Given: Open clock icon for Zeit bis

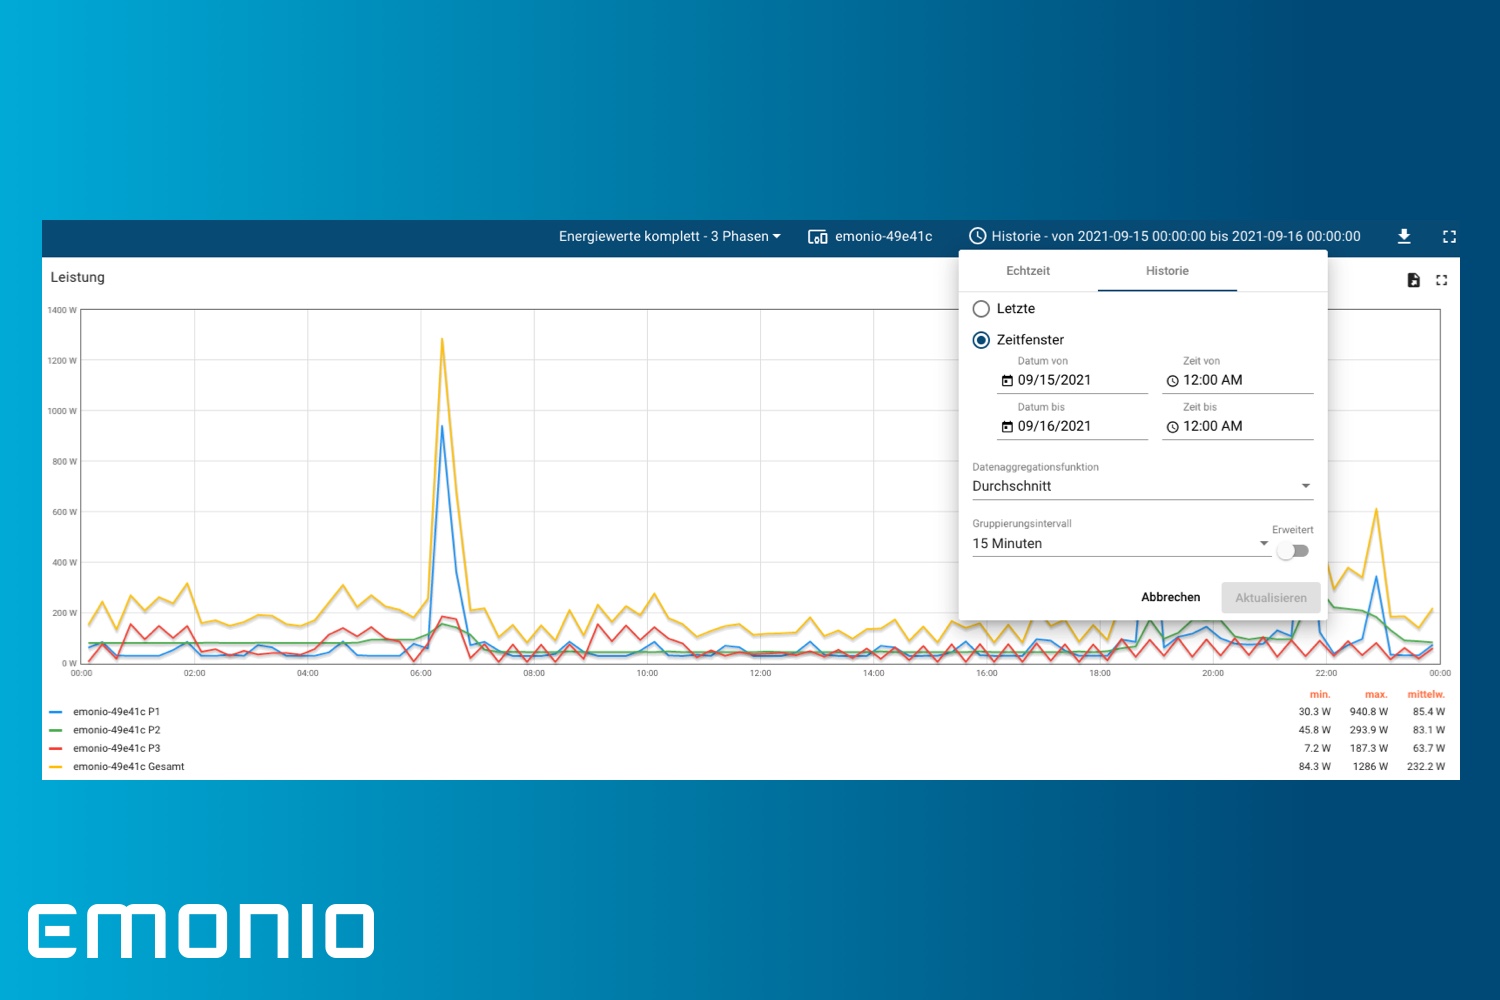Looking at the screenshot, I should click(x=1172, y=427).
